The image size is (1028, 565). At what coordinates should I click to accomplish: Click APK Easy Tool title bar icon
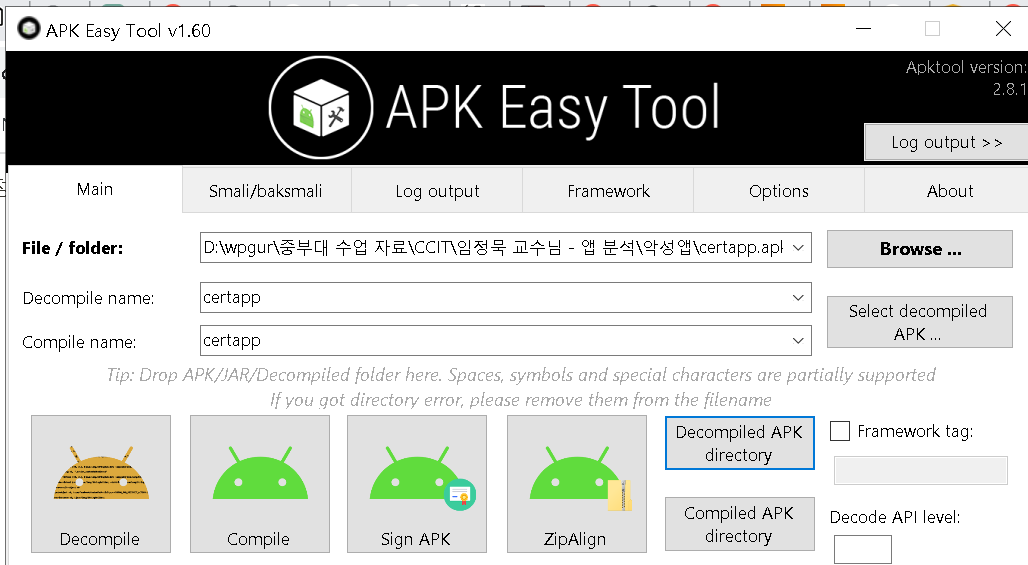click(28, 29)
